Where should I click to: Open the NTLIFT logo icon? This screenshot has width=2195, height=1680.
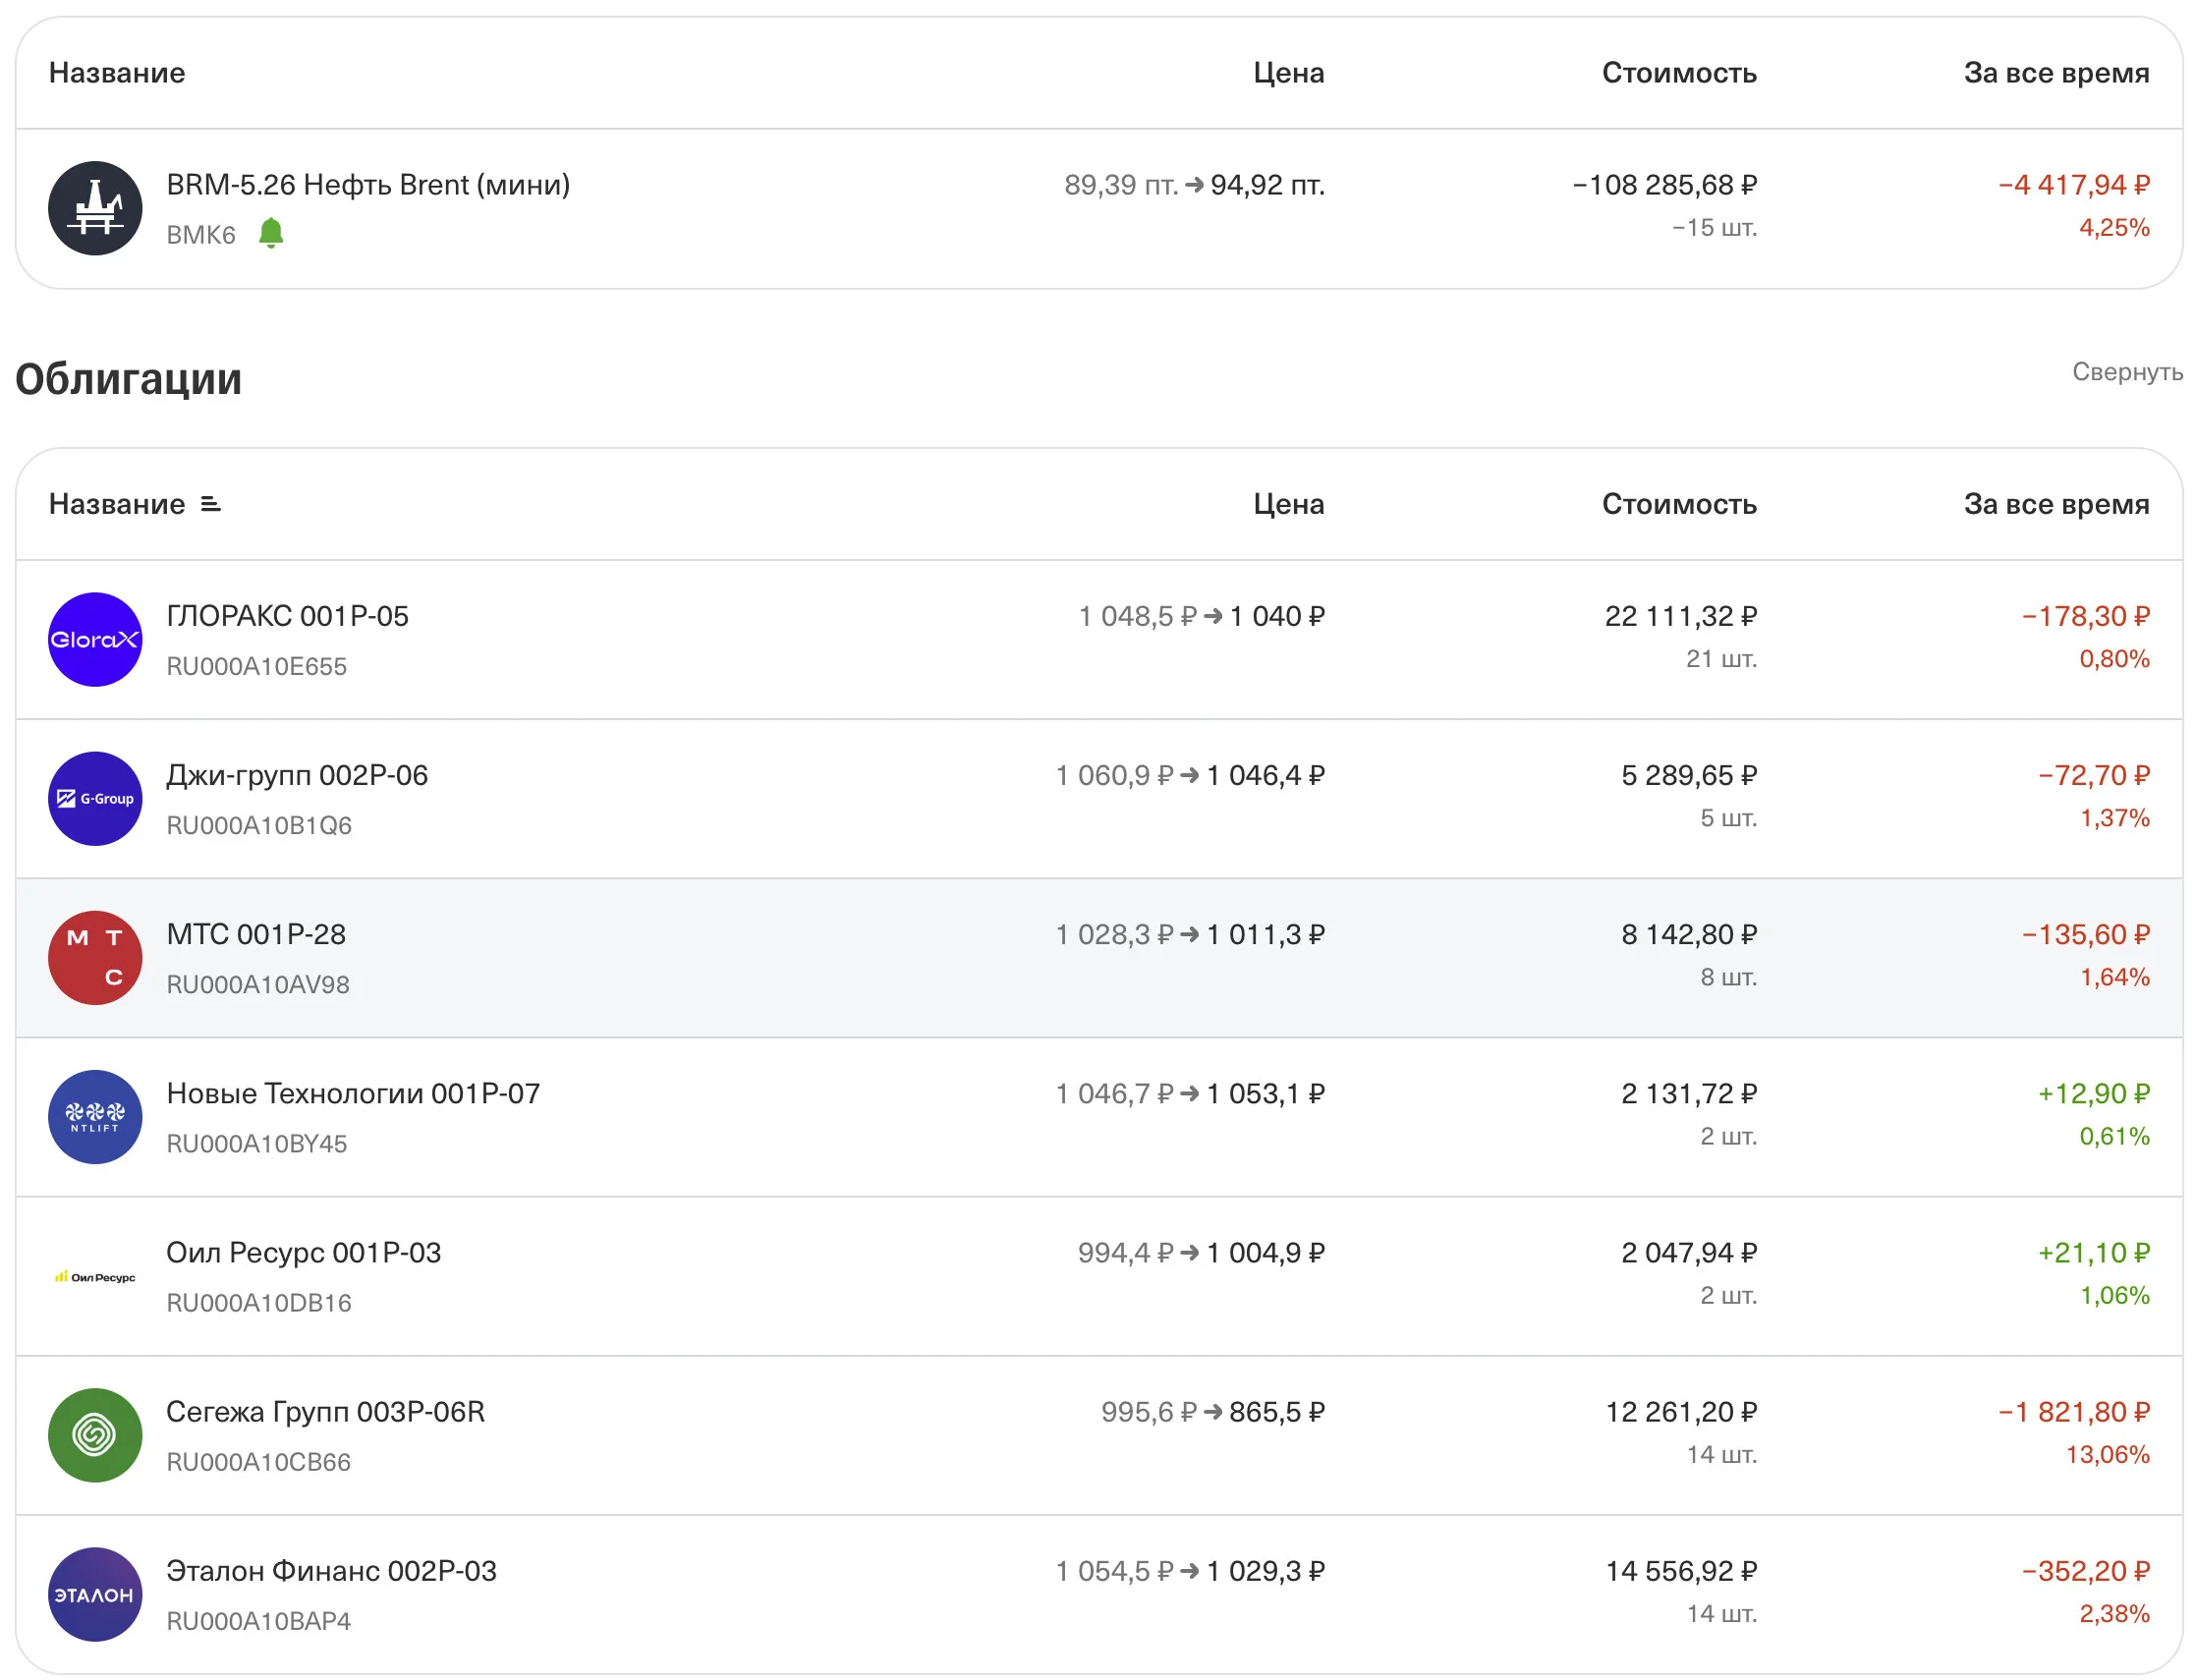[x=95, y=1117]
